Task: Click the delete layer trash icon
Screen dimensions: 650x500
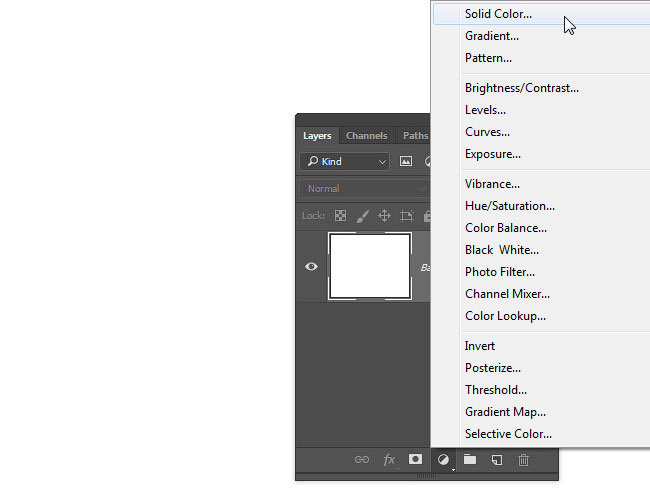Action: [x=523, y=459]
